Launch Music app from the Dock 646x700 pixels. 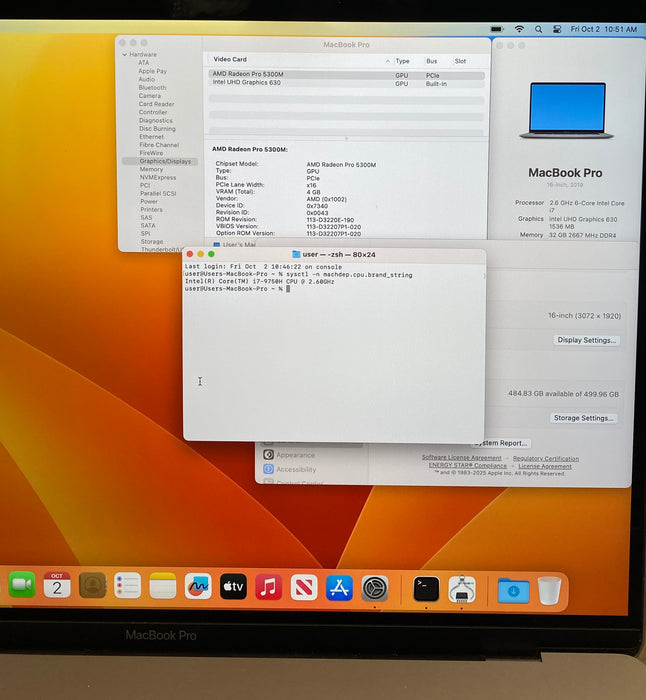click(x=268, y=587)
